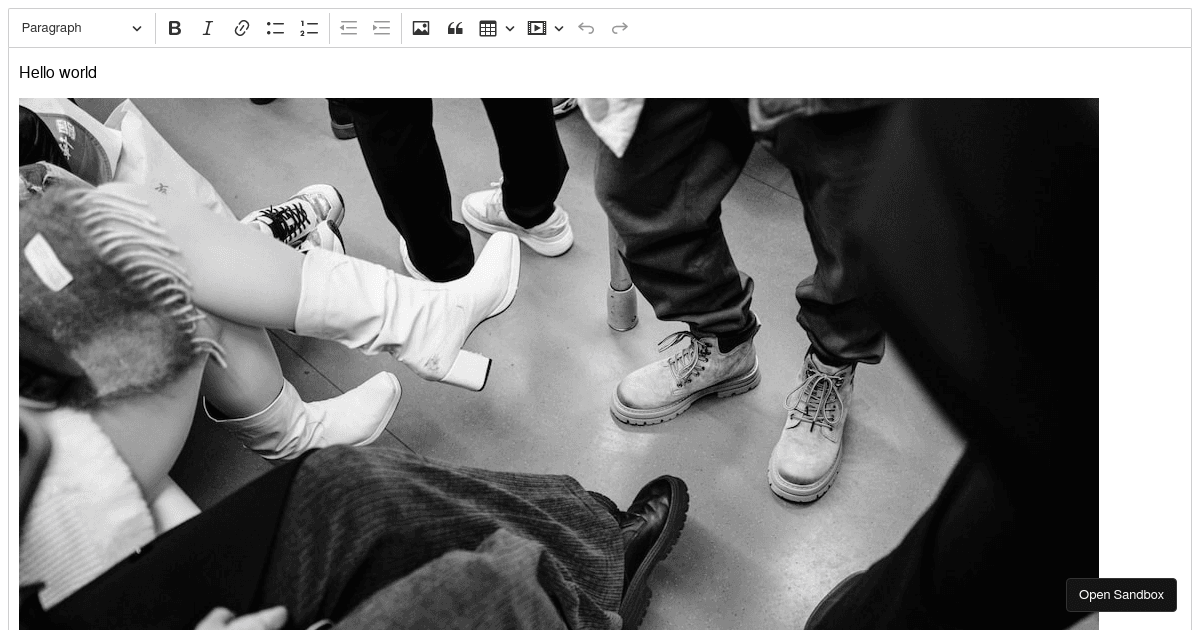This screenshot has width=1200, height=630.
Task: Click the Open Sandbox button
Action: coord(1121,595)
